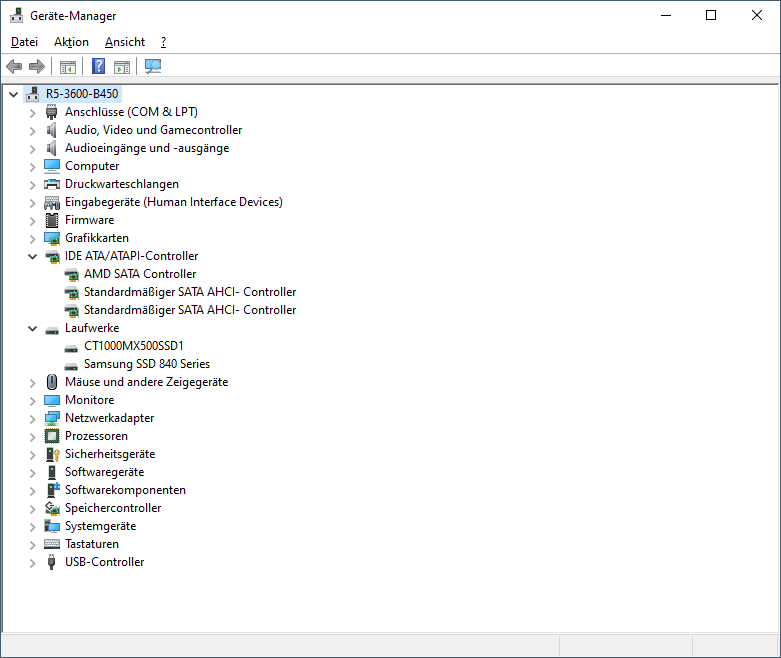Click the Mäuse und andere Zeigegeräte icon
This screenshot has width=781, height=658.
point(52,382)
